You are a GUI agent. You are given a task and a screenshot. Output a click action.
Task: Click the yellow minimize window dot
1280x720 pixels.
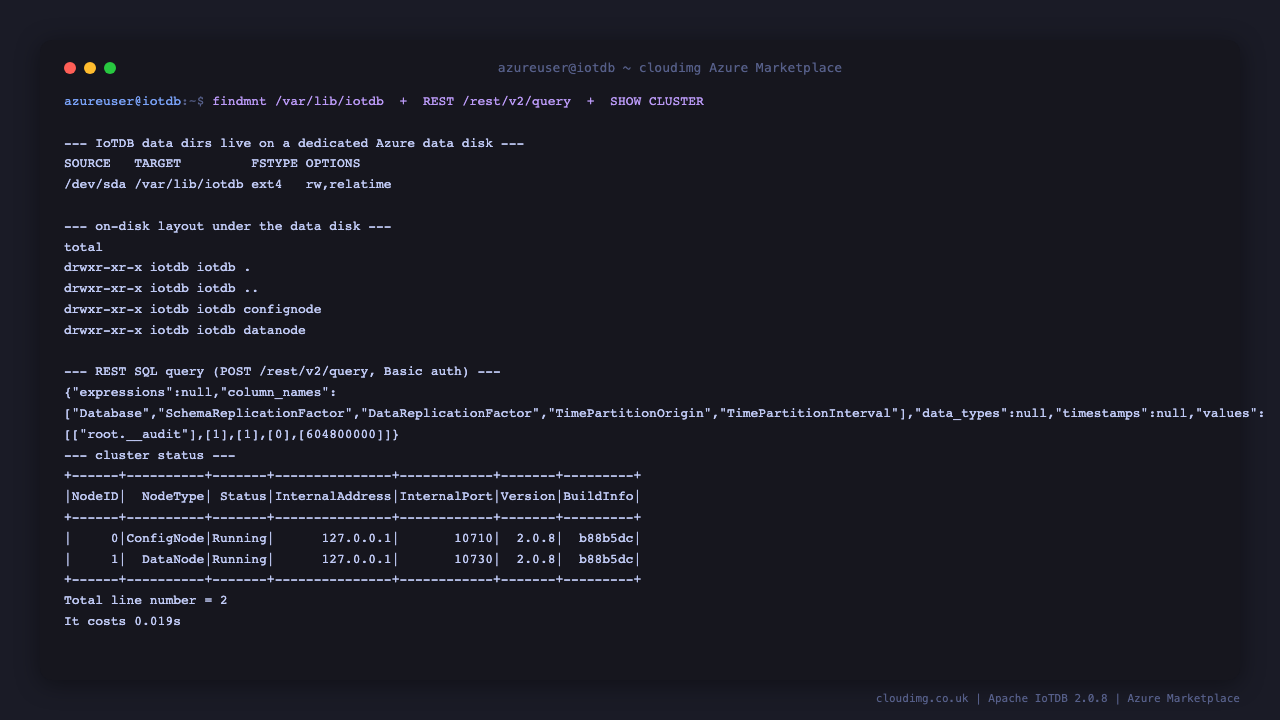tap(90, 68)
